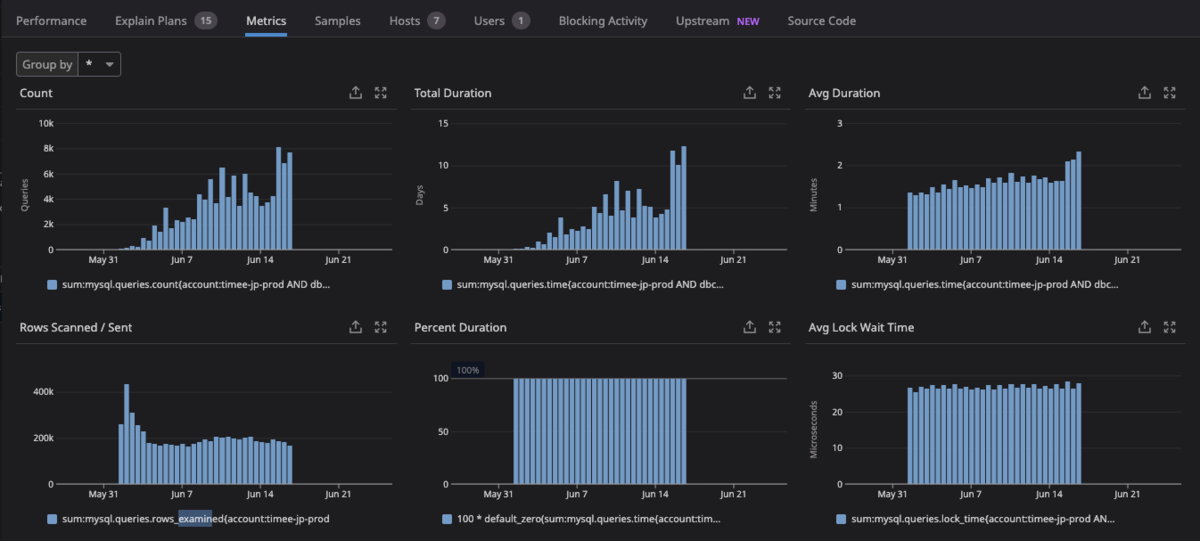Image resolution: width=1200 pixels, height=541 pixels.
Task: Open the Blocking Activity tab
Action: coord(603,20)
